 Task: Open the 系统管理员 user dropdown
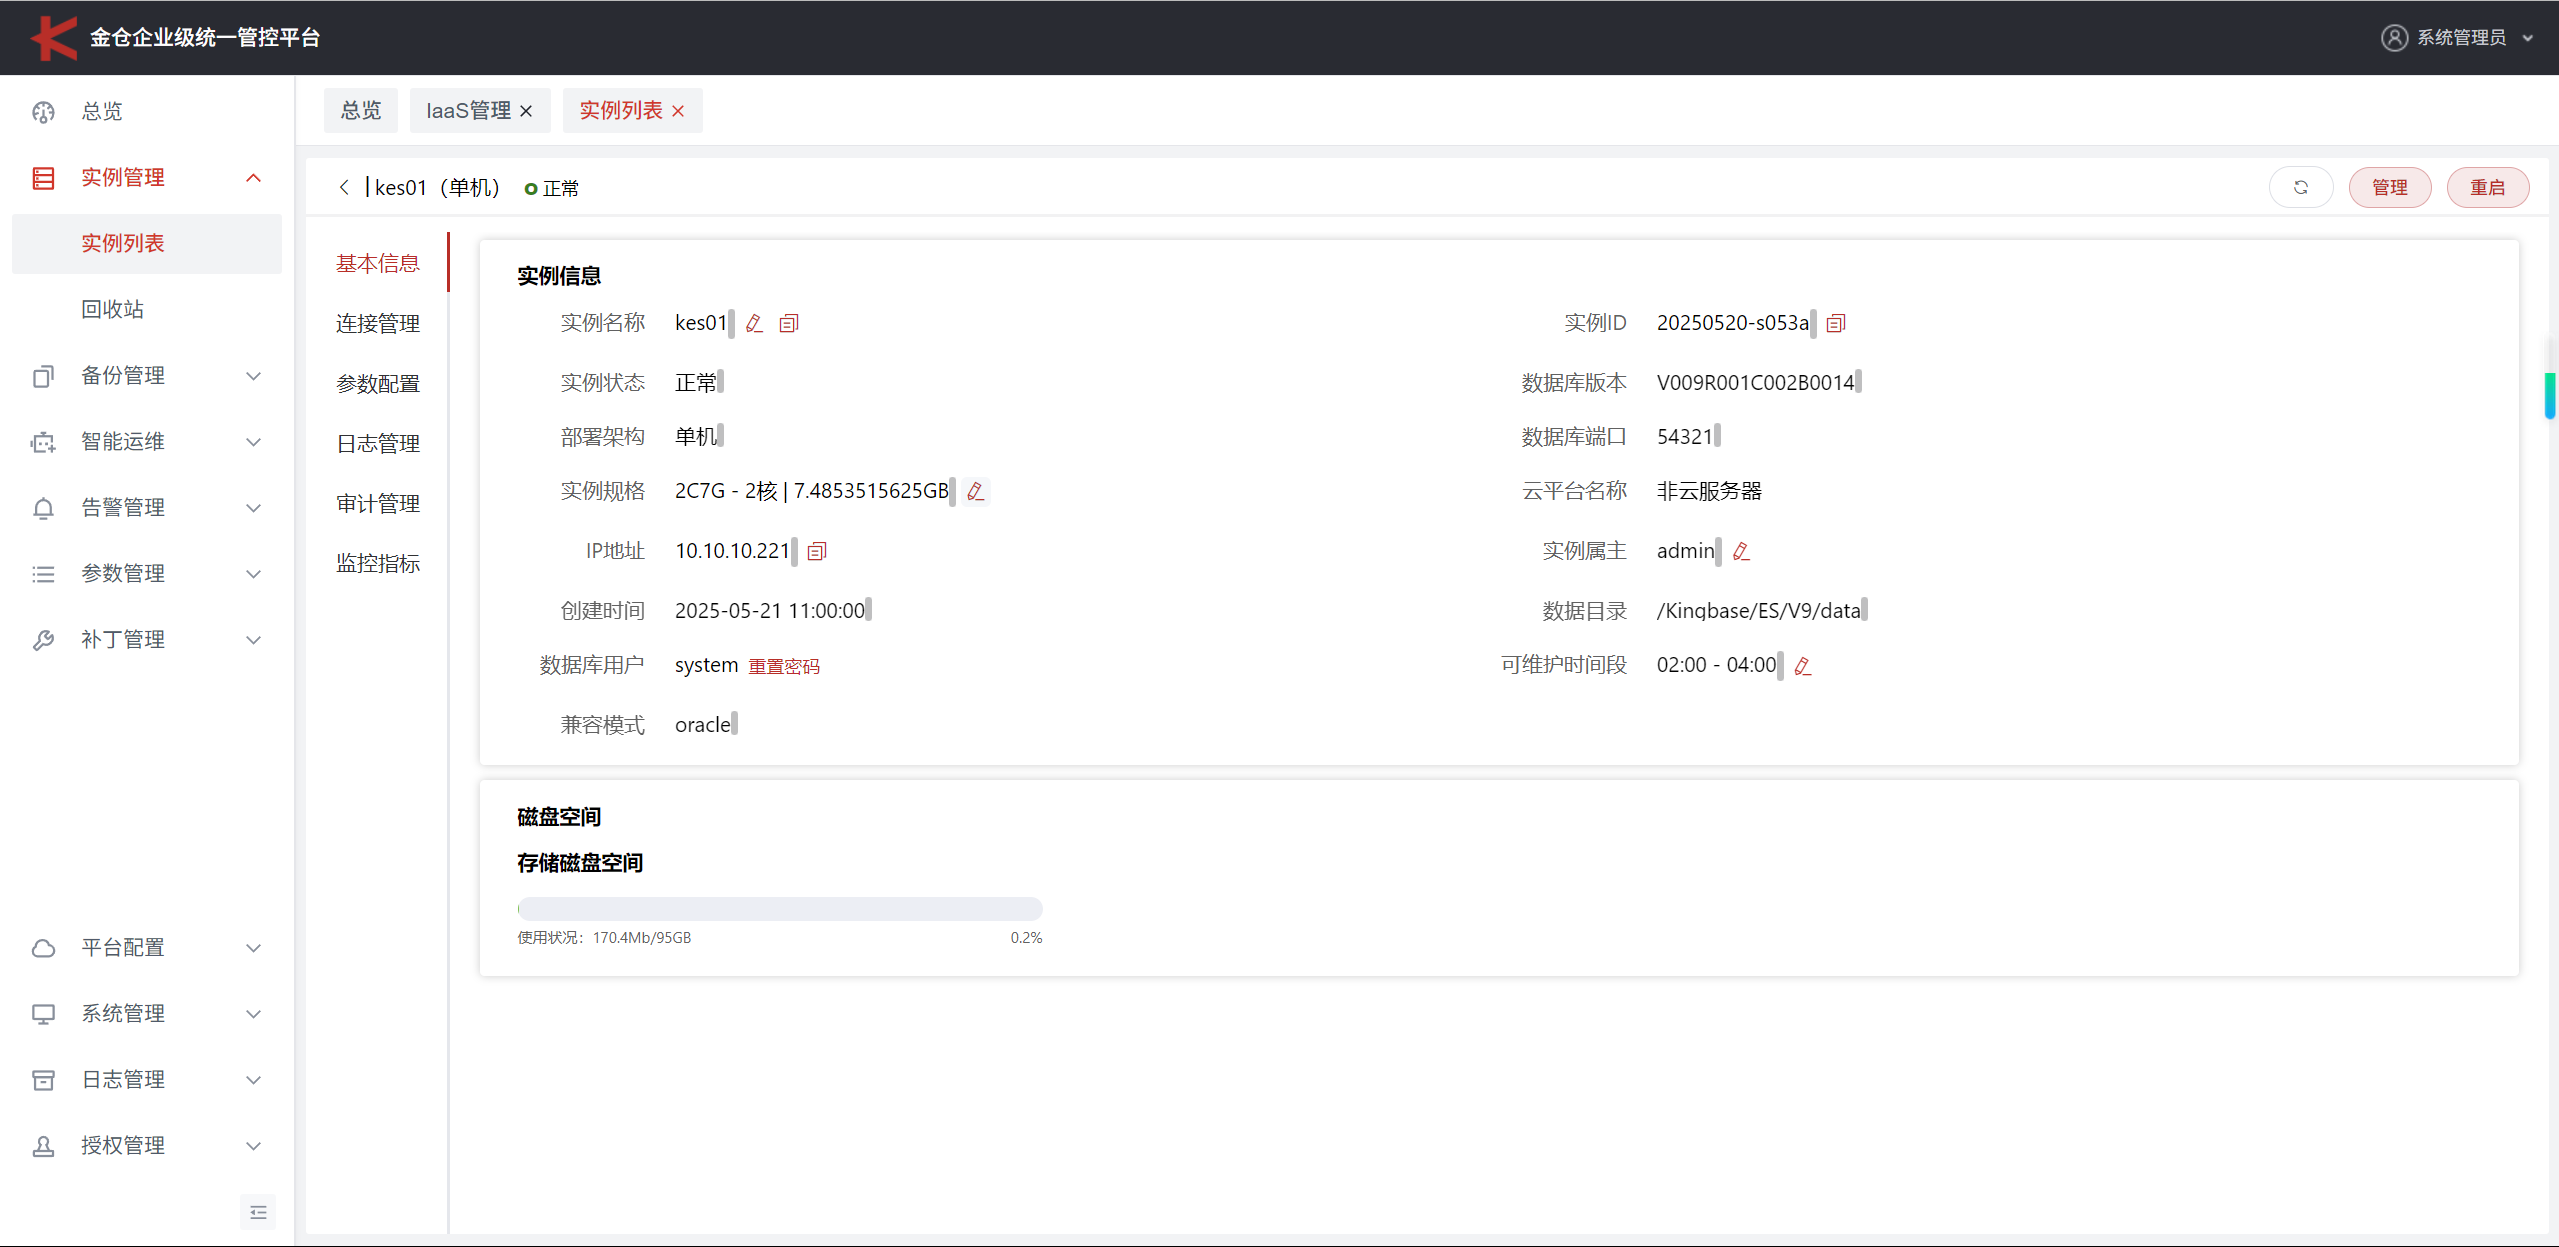tap(2461, 38)
